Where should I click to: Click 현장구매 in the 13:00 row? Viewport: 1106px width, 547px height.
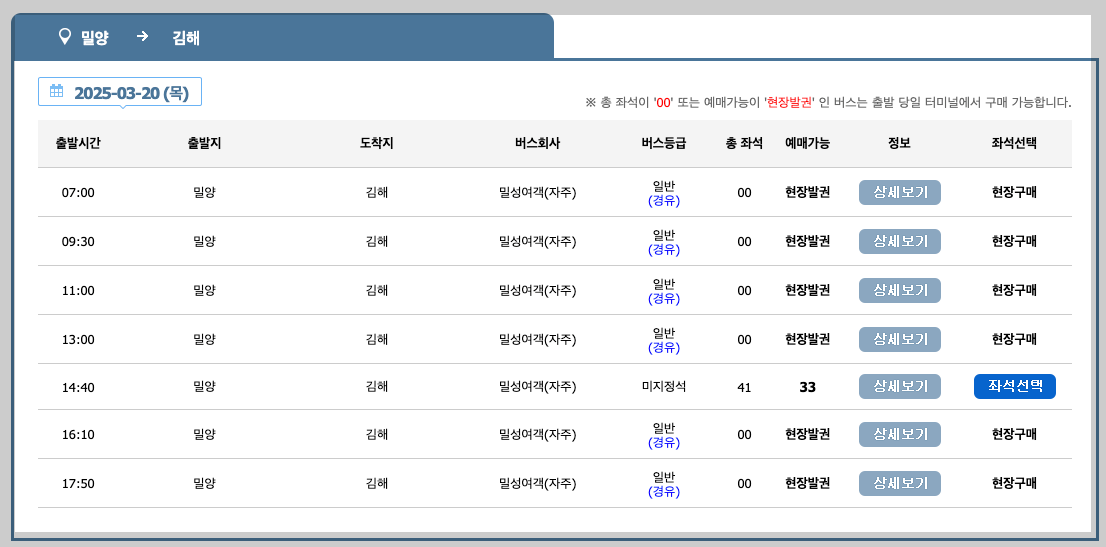(x=1014, y=339)
